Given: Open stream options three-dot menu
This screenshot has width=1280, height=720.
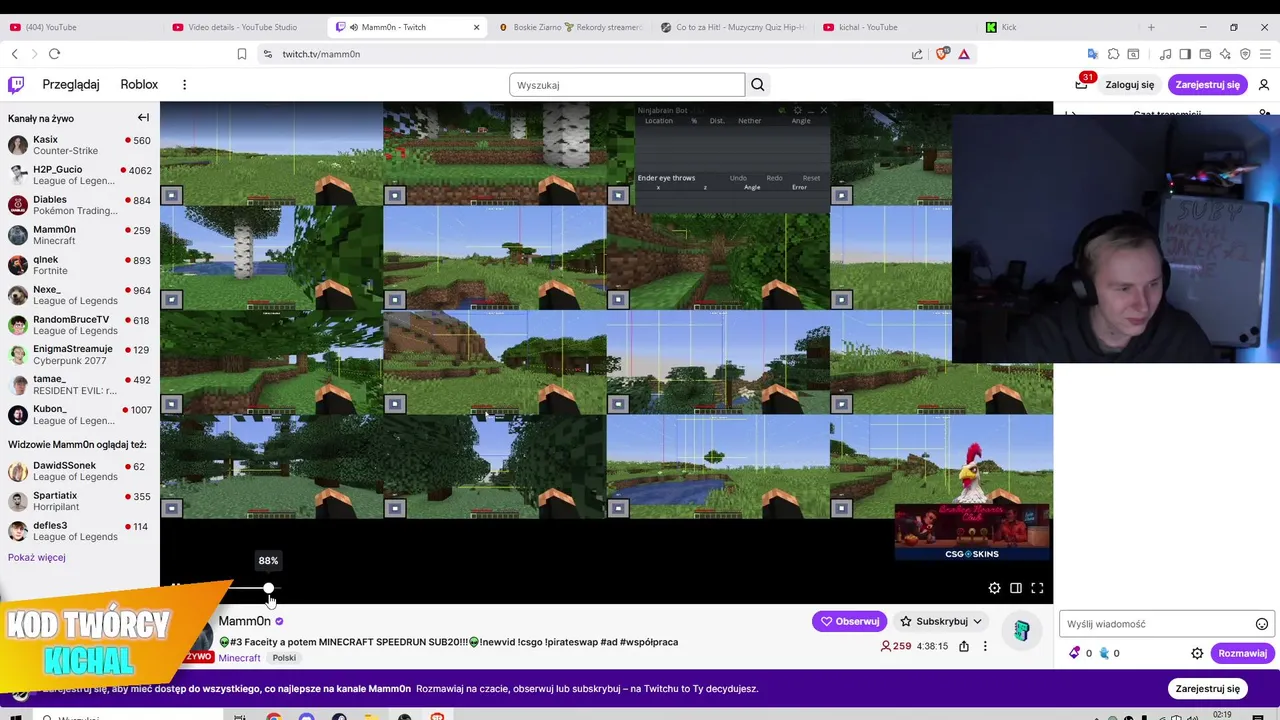Looking at the screenshot, I should tap(985, 646).
